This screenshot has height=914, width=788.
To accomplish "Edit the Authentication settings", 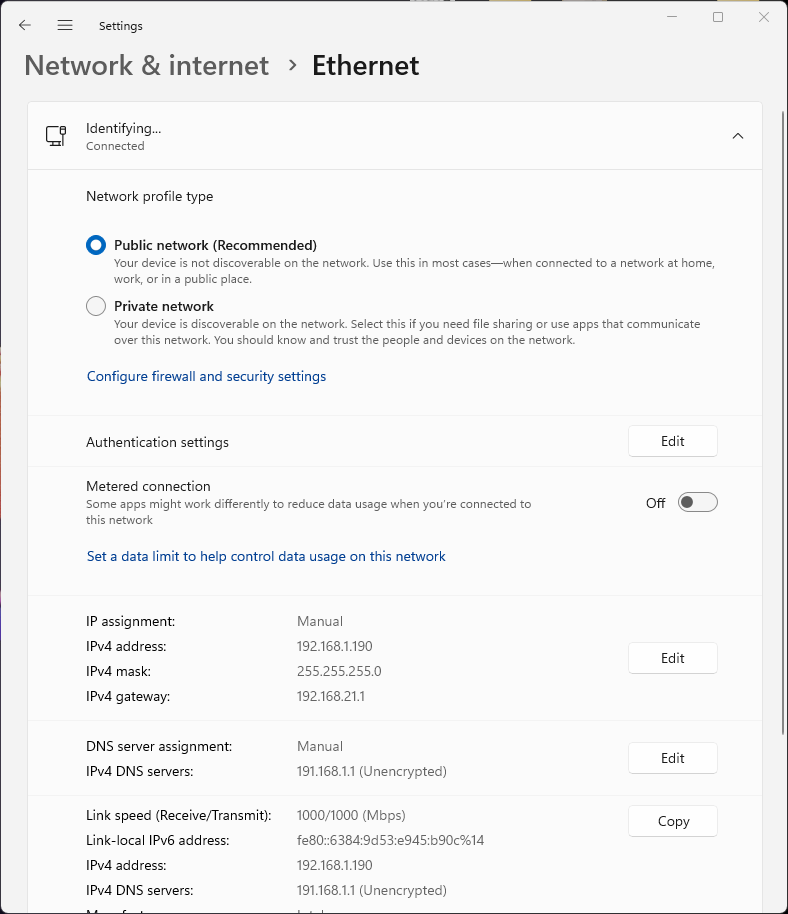I will tap(672, 441).
